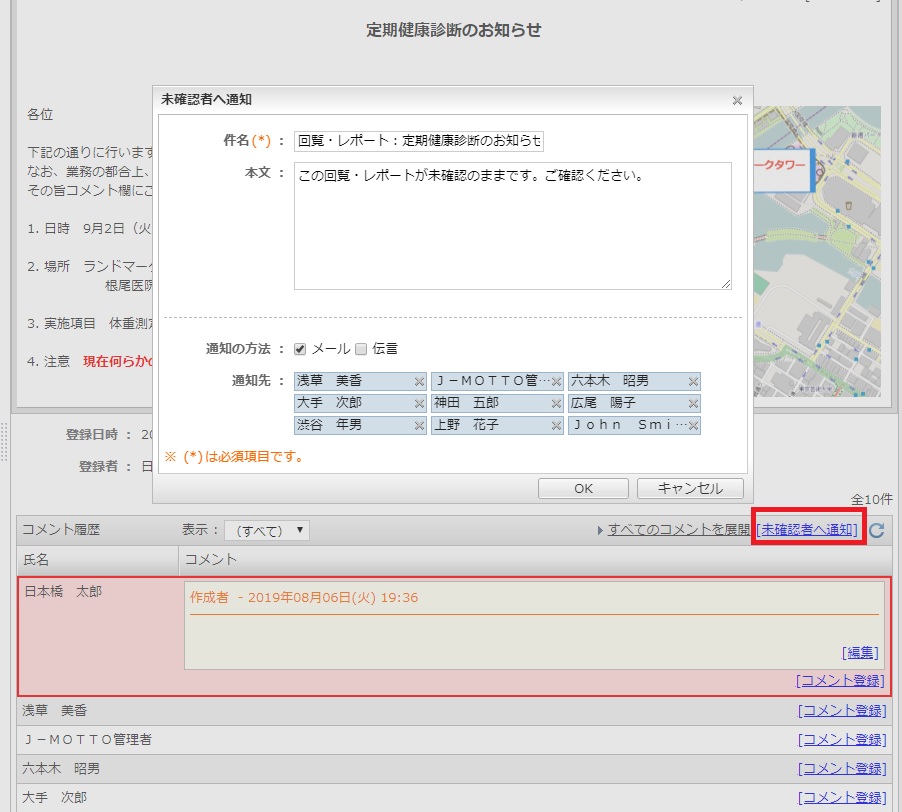This screenshot has width=902, height=812.
Task: Open the 表示 (すべて) dropdown
Action: pos(267,530)
